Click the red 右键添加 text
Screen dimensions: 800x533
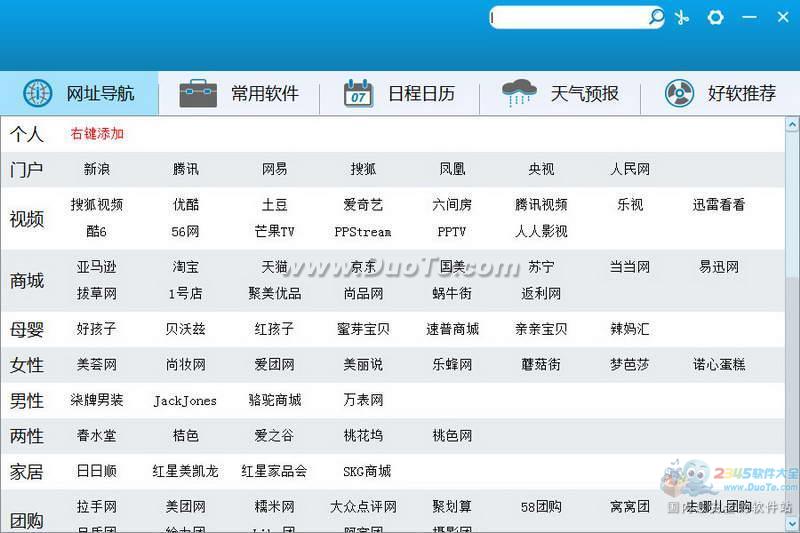click(x=97, y=134)
